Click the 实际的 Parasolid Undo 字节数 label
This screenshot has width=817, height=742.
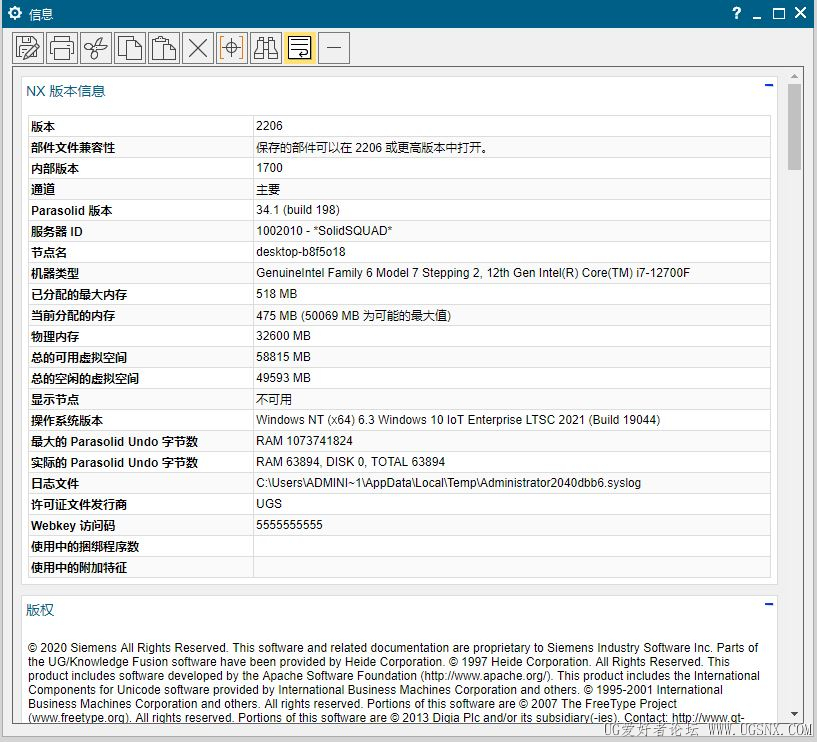click(x=115, y=463)
